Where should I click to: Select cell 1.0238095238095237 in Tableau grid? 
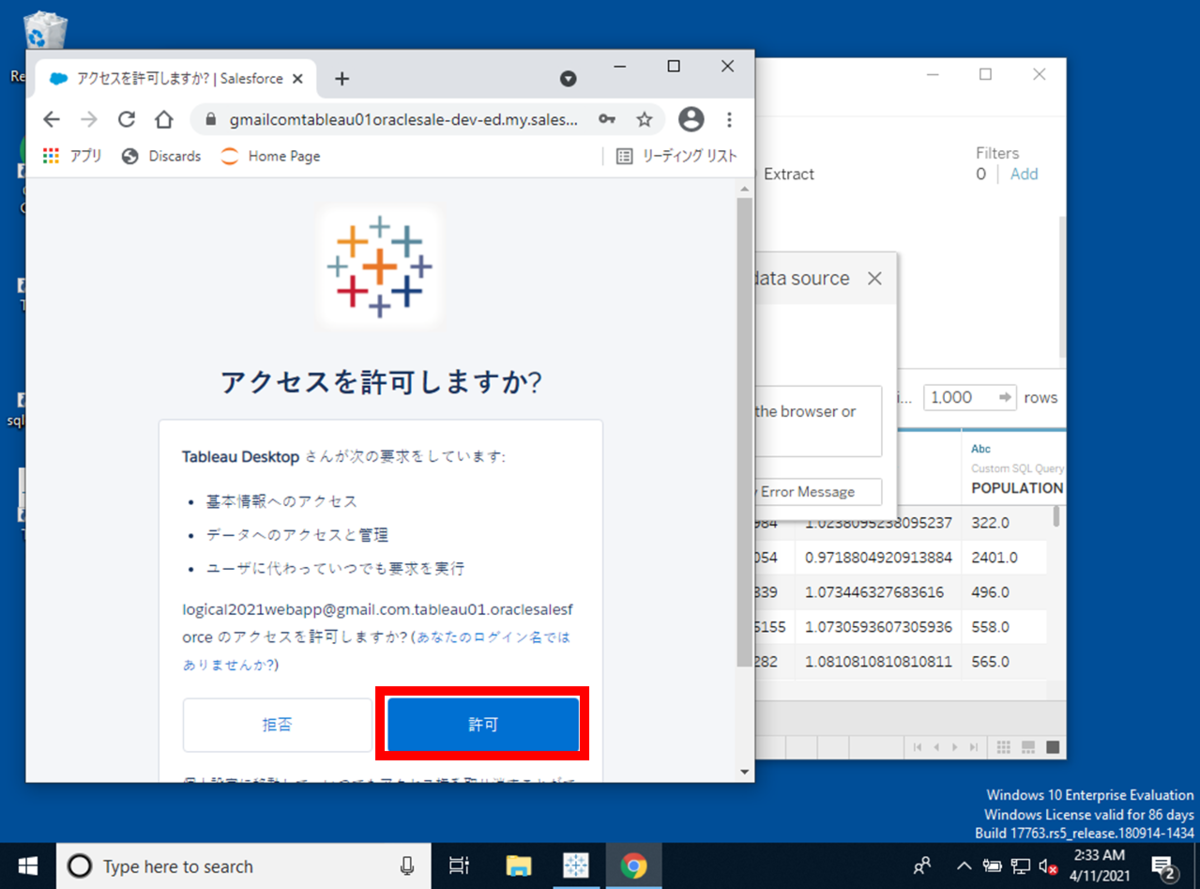878,522
